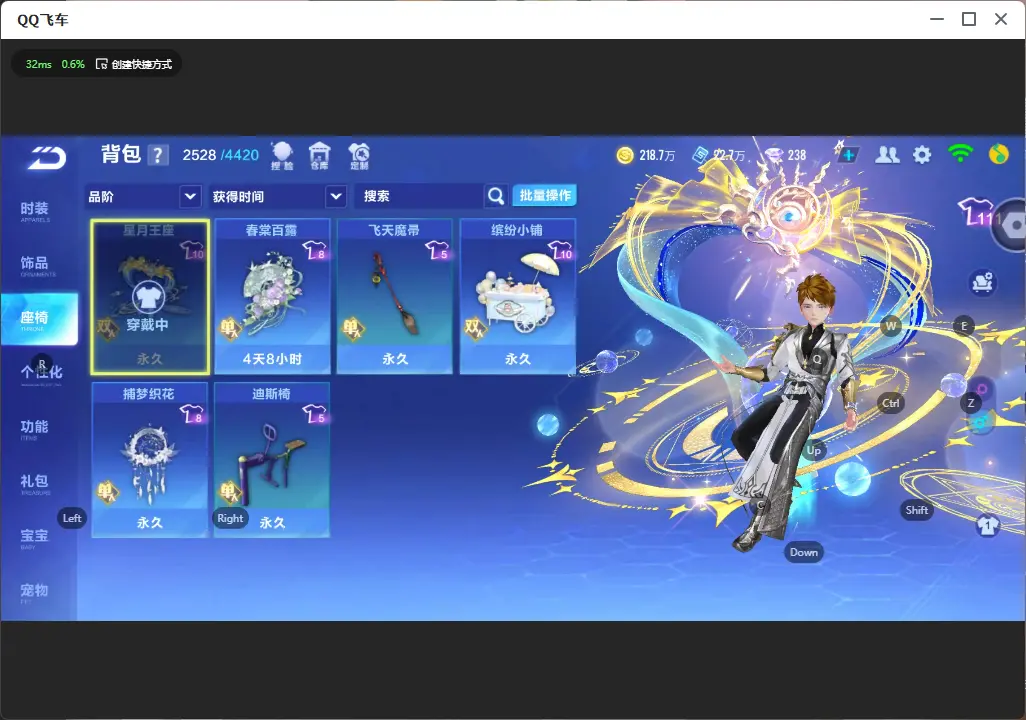The image size is (1026, 720).
Task: Open the 定制 customization icon
Action: point(359,156)
